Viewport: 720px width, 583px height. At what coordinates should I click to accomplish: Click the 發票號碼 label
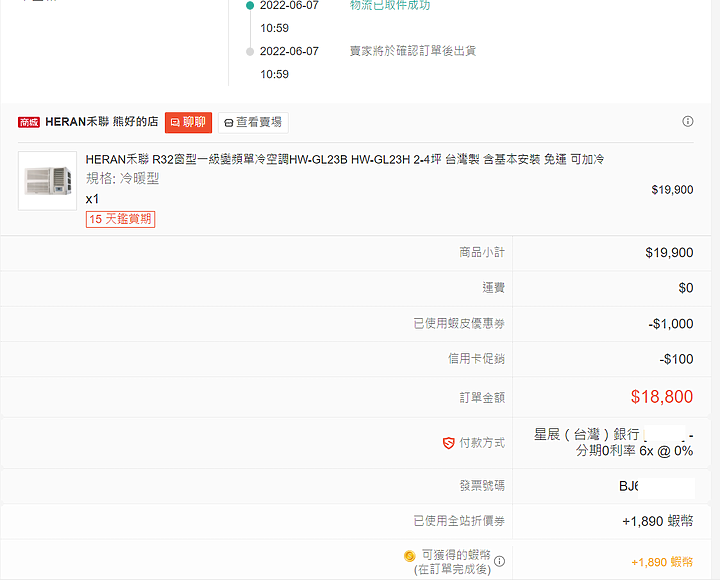pyautogui.click(x=482, y=486)
